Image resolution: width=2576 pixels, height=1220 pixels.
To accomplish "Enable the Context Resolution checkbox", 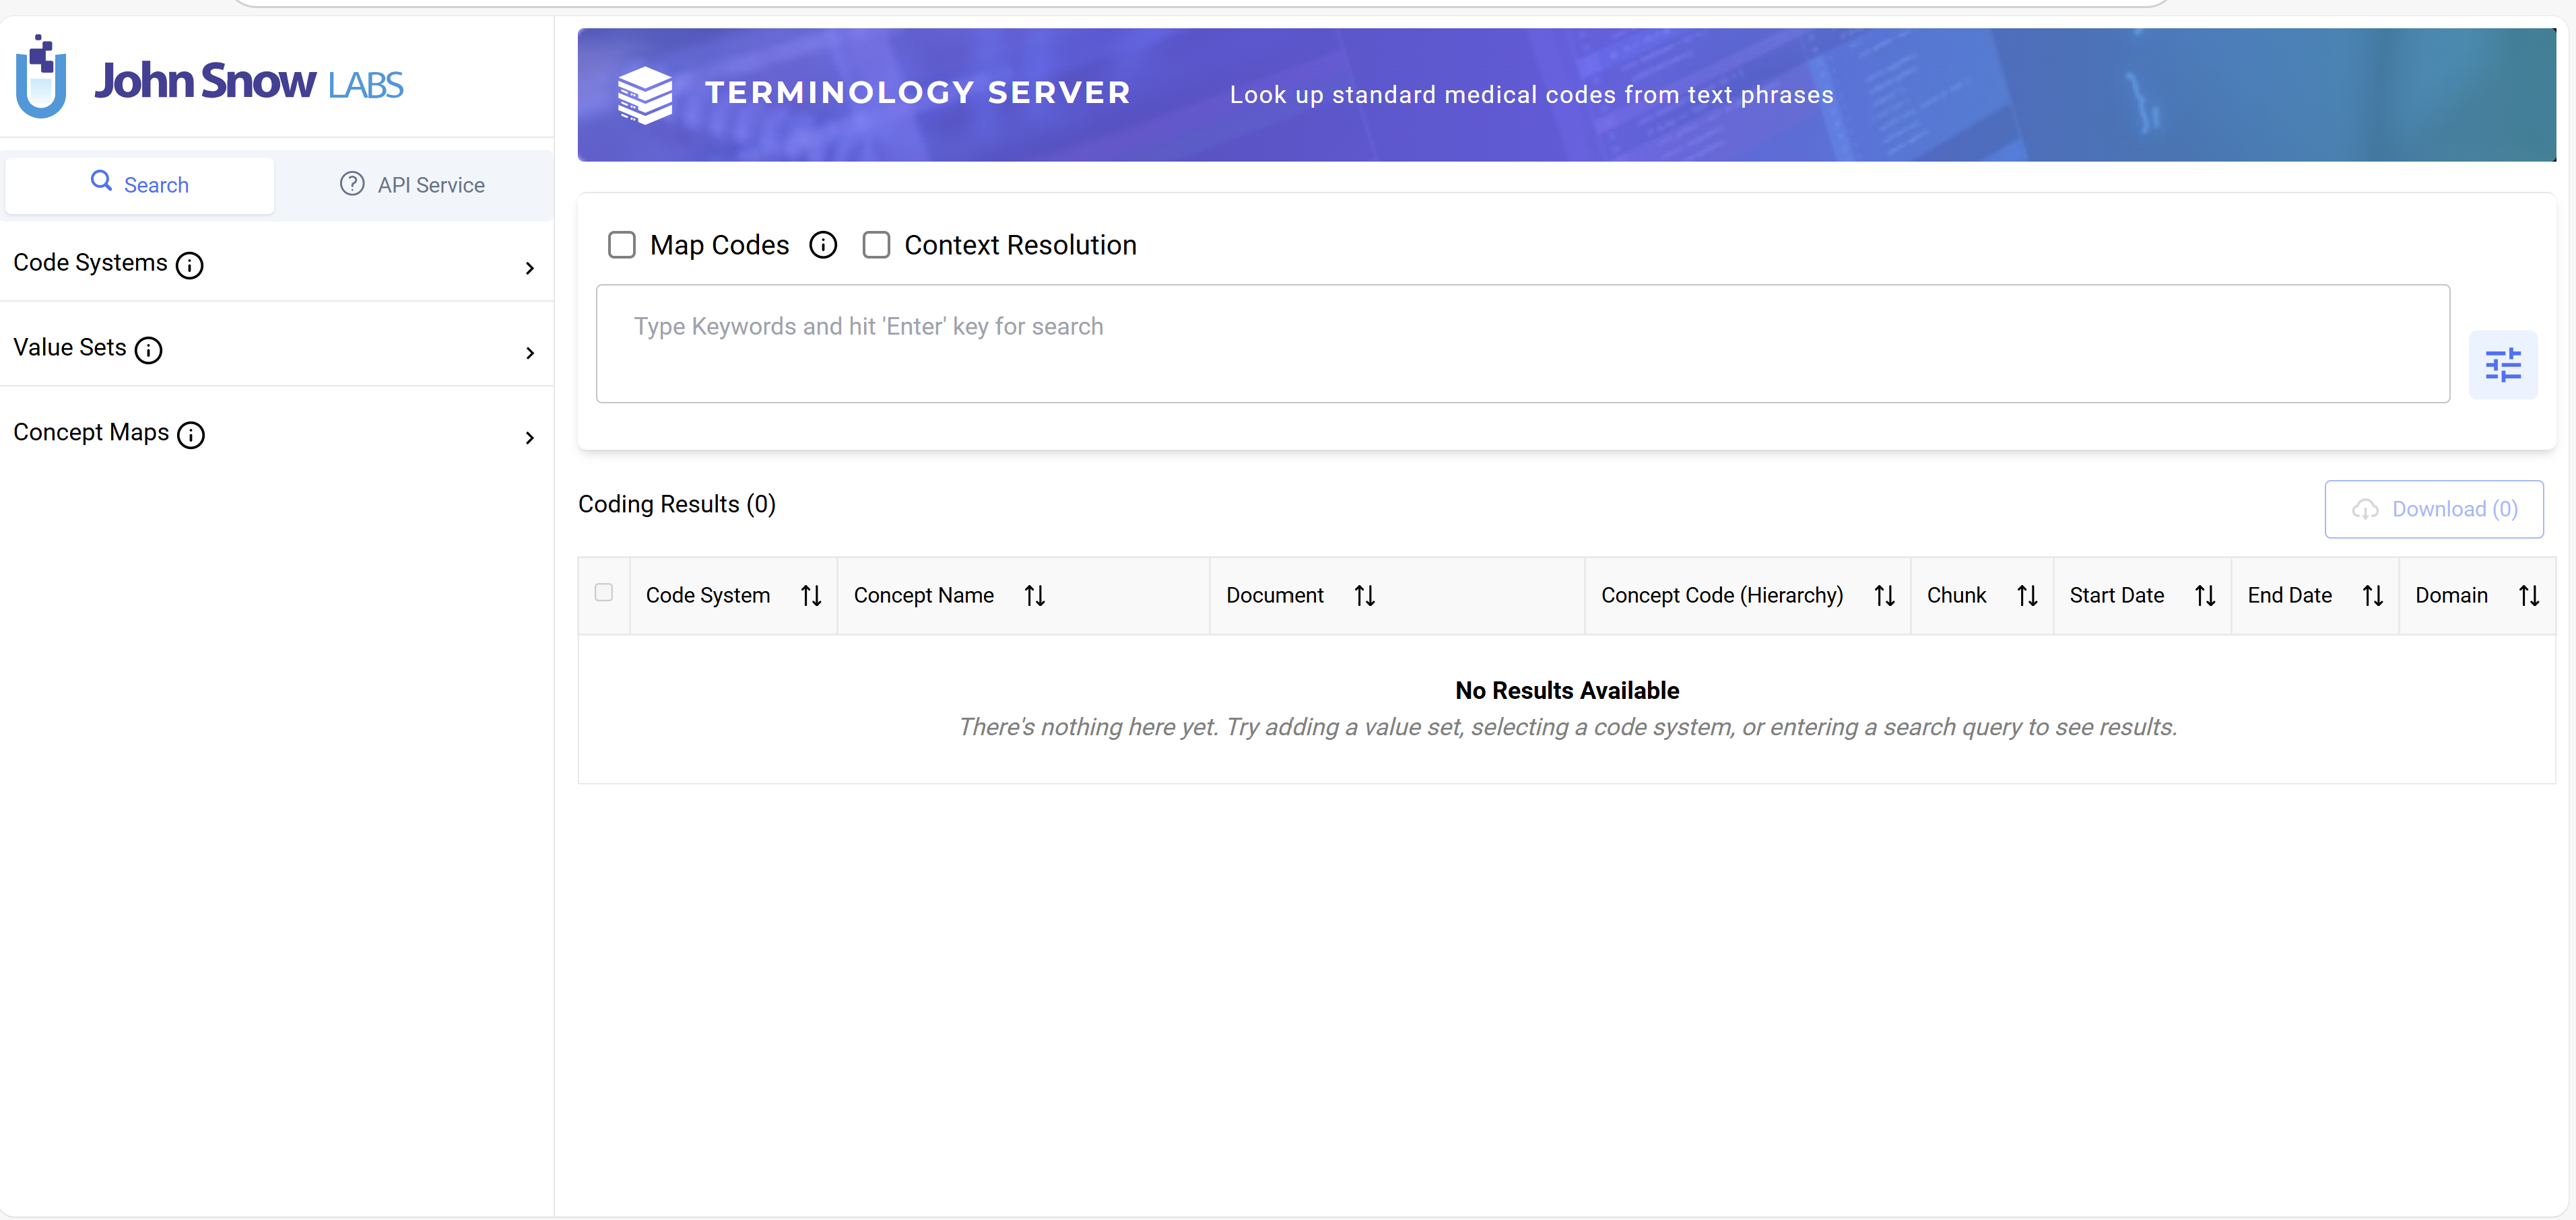I will tap(876, 245).
